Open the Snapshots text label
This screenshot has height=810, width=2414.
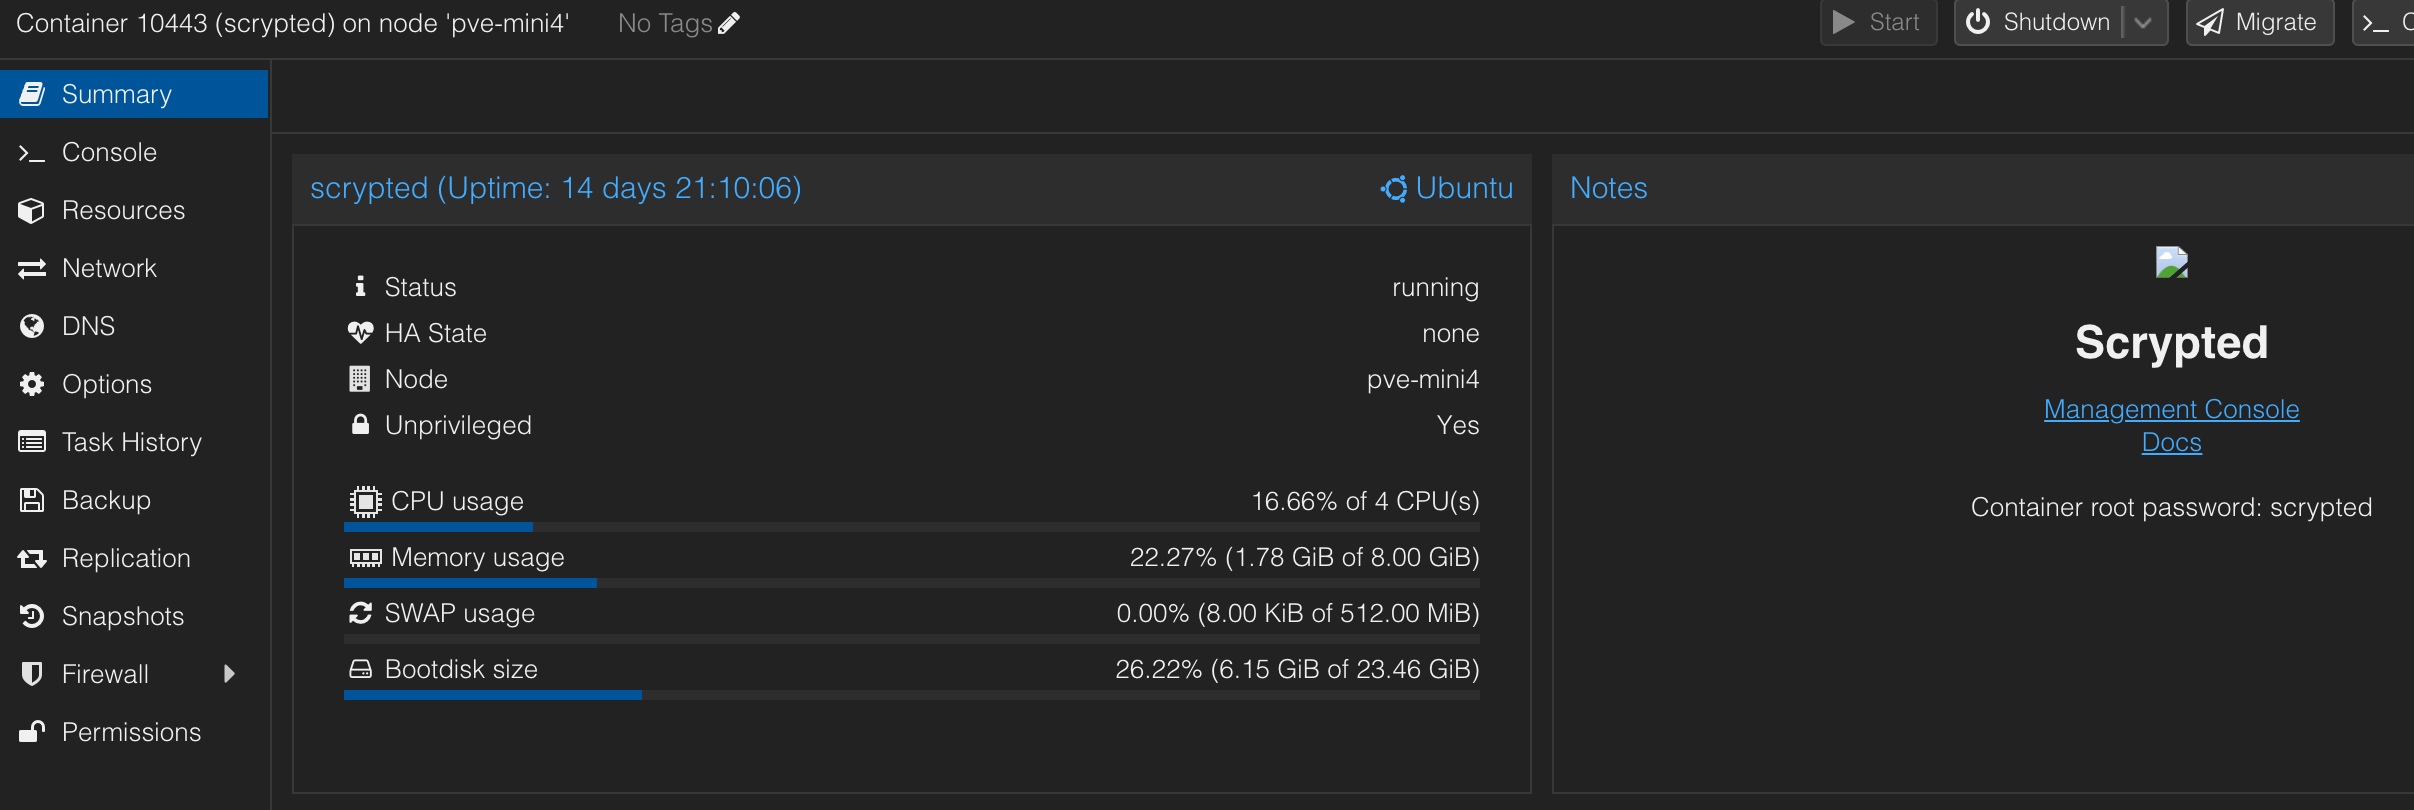point(123,616)
